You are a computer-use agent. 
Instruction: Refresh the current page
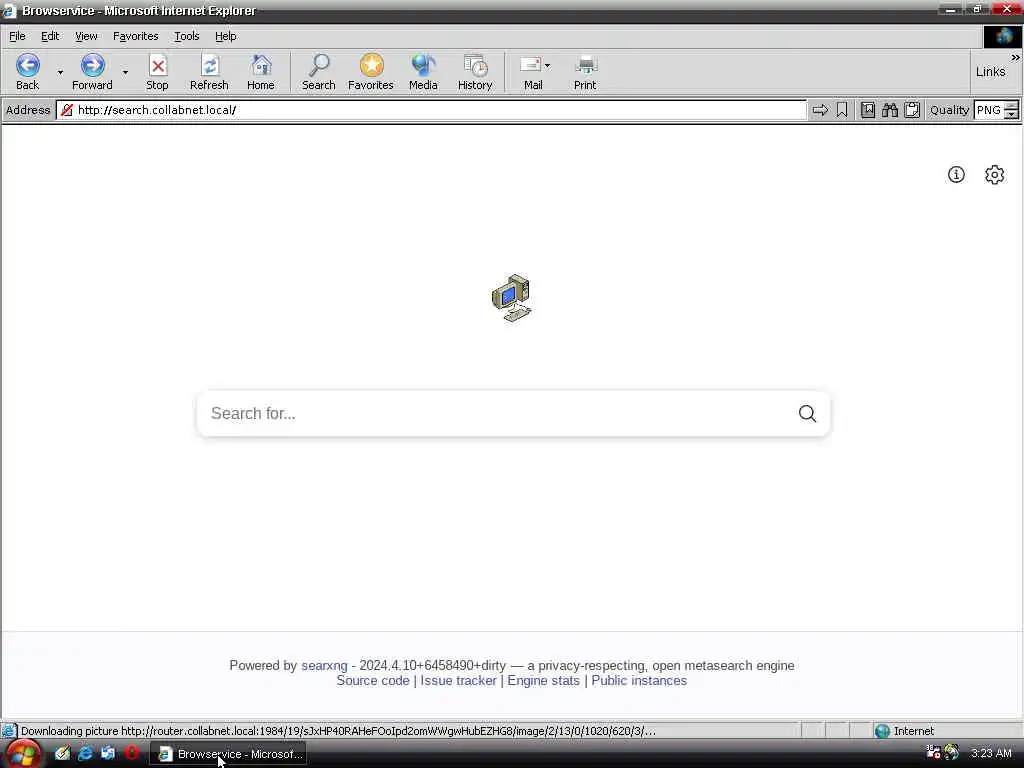(x=209, y=72)
